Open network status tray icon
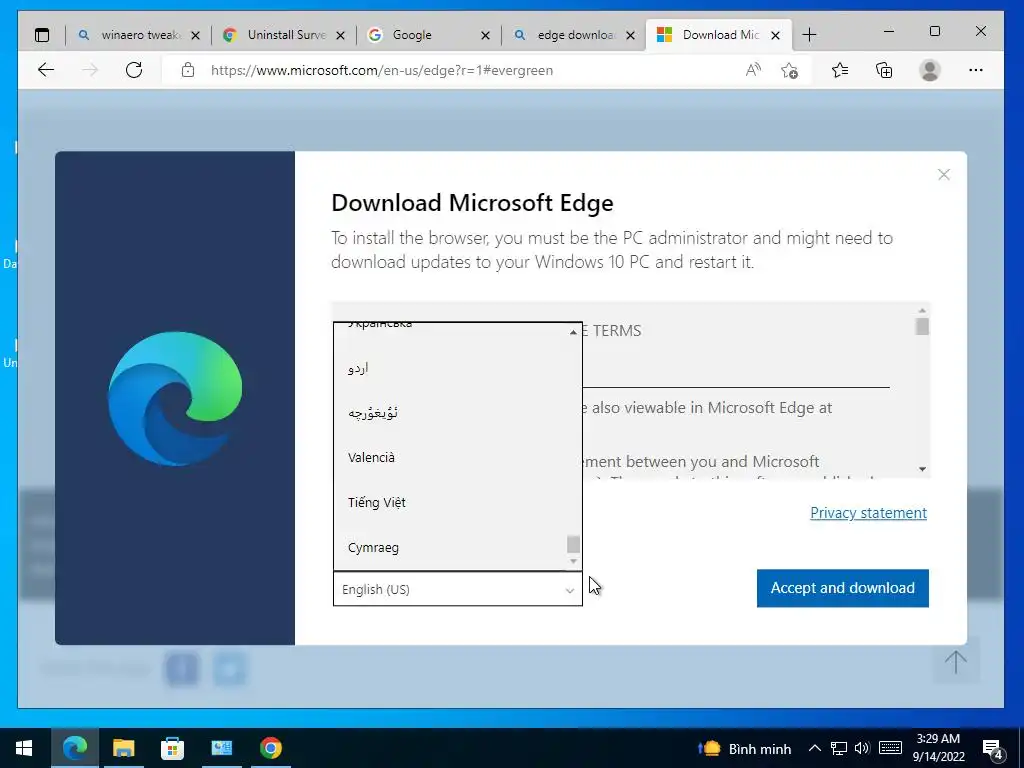Screen dimensions: 1024x768 click(x=839, y=748)
